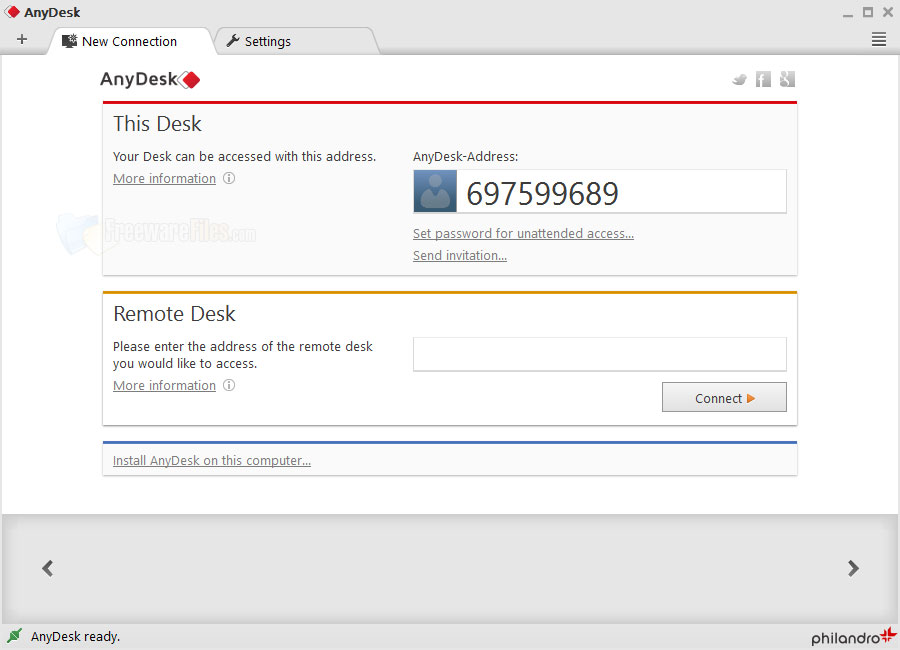Share AnyDesk via the Twitter icon
Viewport: 900px width, 650px height.
click(739, 79)
